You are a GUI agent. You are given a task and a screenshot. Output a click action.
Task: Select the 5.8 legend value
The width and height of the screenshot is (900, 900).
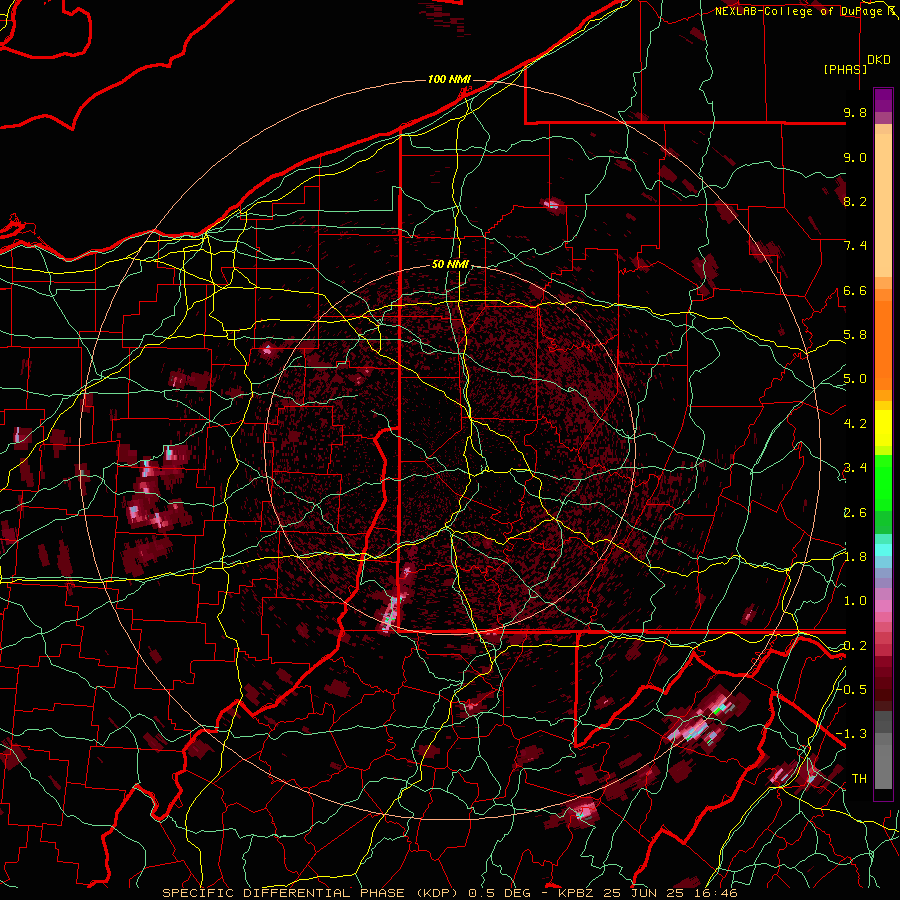(855, 335)
